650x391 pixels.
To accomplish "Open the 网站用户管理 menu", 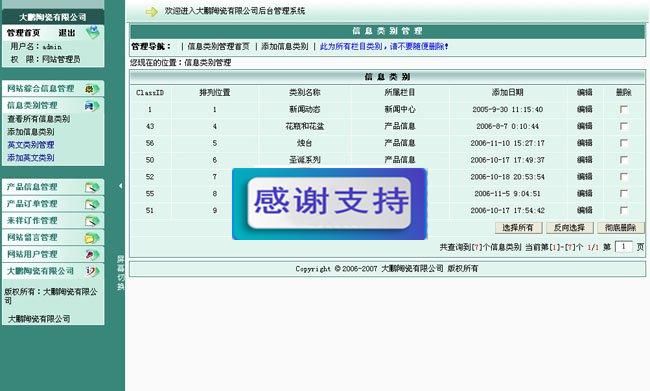I will click(32, 255).
